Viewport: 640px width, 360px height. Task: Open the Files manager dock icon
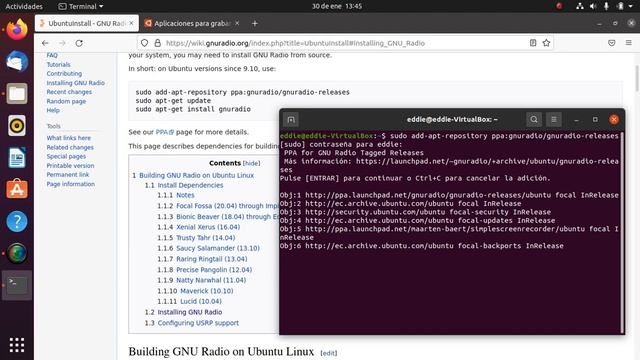pos(17,93)
